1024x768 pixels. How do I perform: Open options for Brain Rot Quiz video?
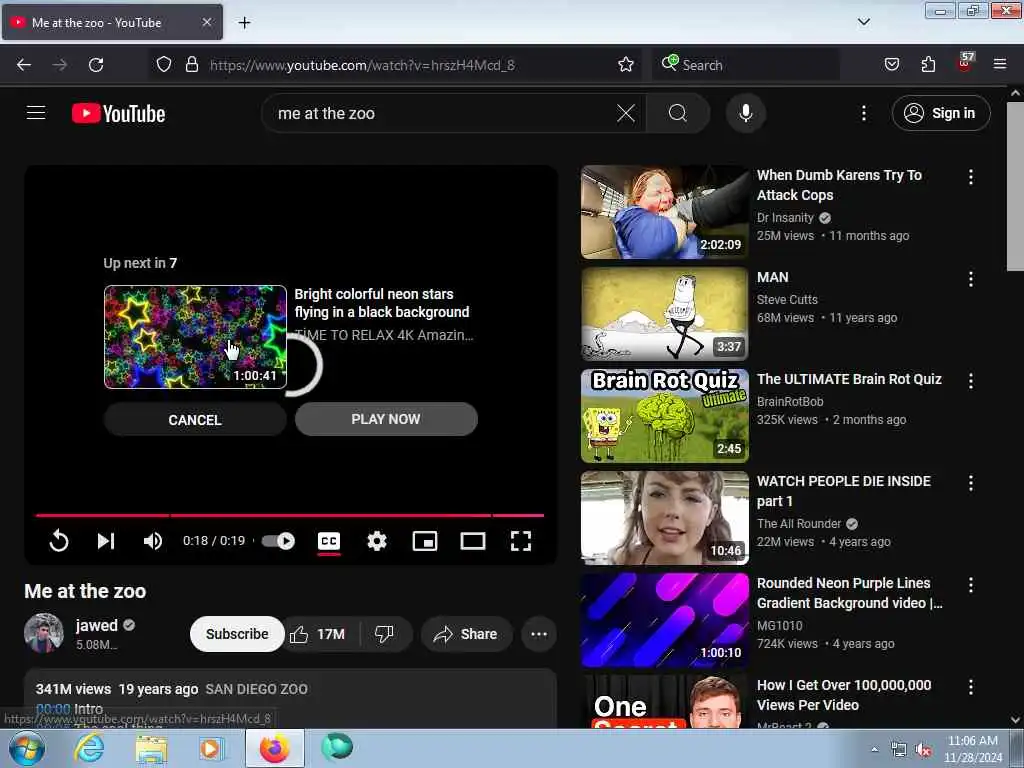(970, 381)
